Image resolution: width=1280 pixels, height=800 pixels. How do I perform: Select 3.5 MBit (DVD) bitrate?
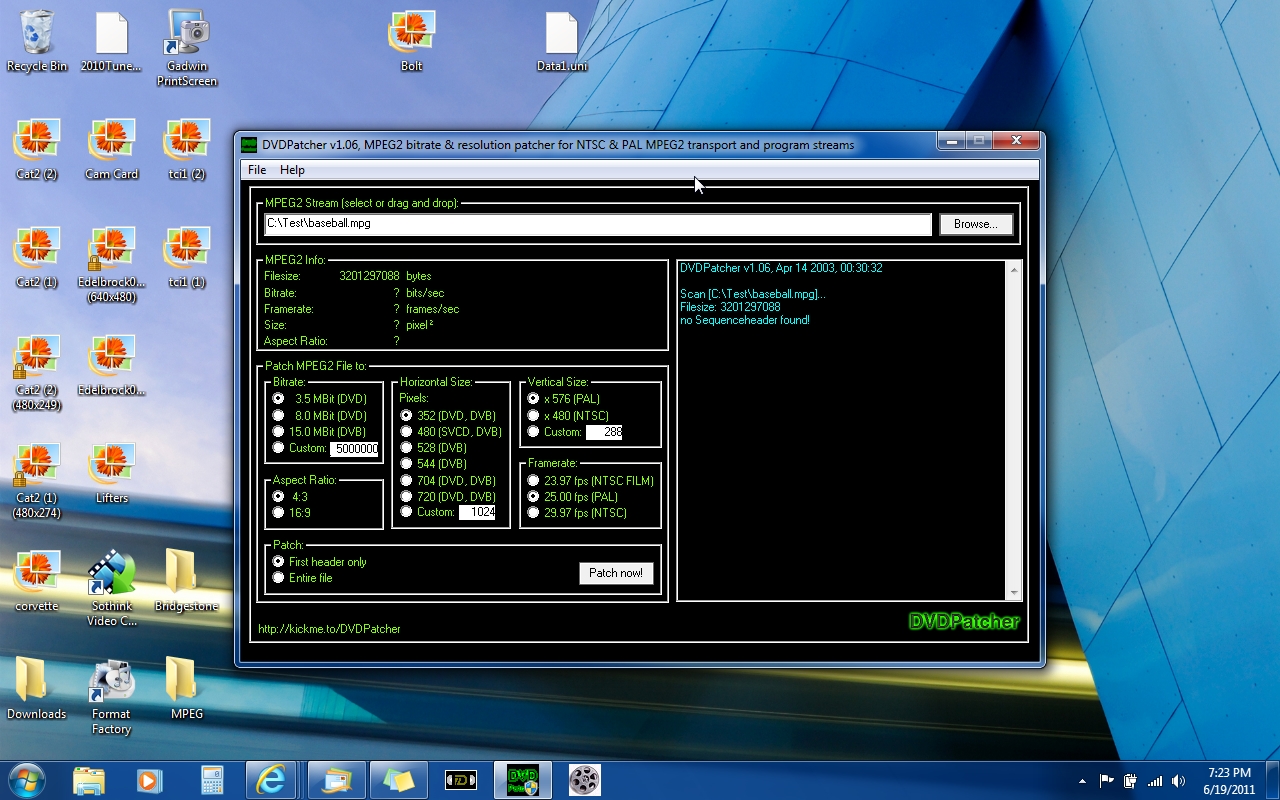click(279, 399)
